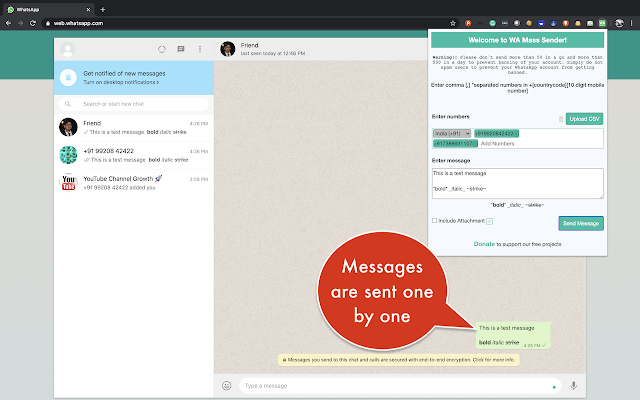640x400 pixels.
Task: Click the 'Enter message' label
Action: 451,161
